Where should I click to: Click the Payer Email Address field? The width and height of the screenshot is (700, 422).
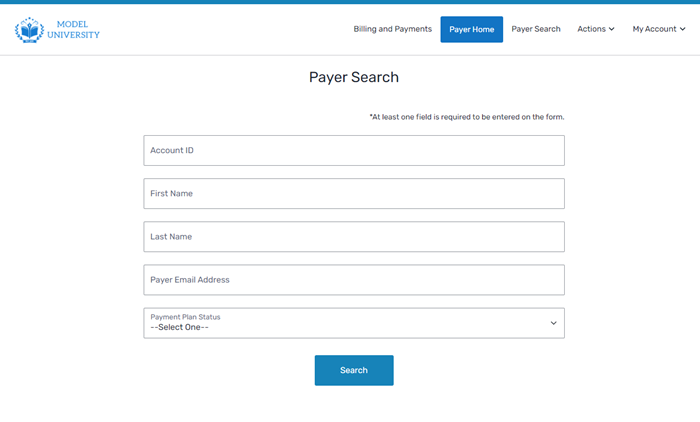tap(354, 280)
